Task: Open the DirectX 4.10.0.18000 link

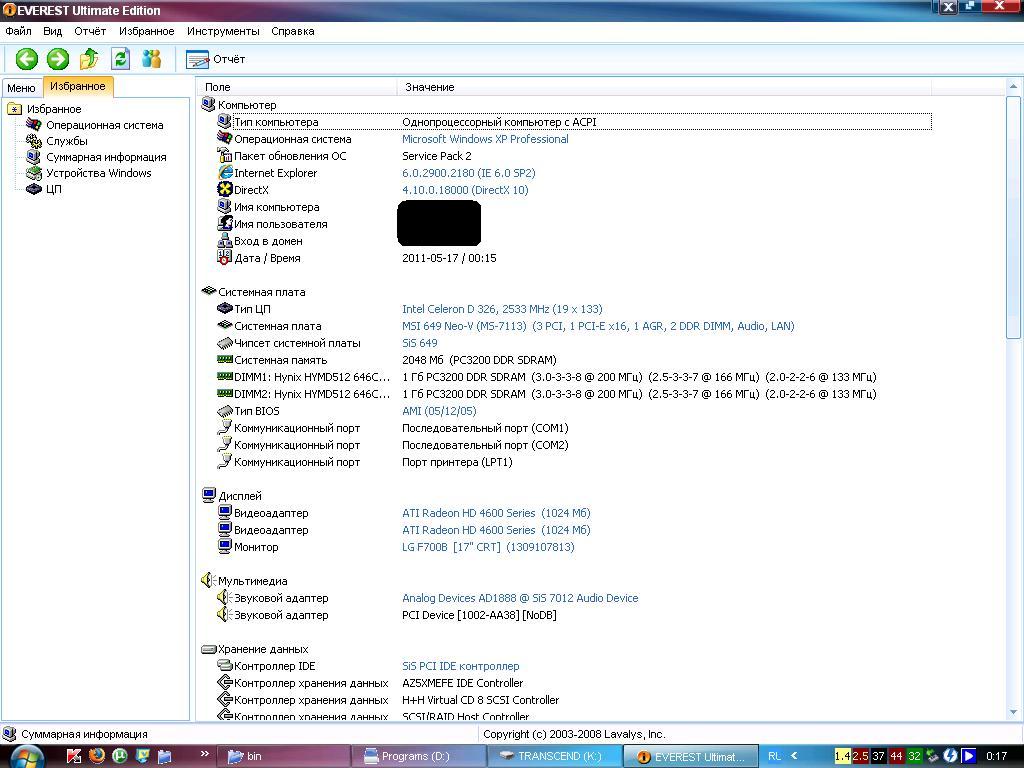Action: click(465, 190)
